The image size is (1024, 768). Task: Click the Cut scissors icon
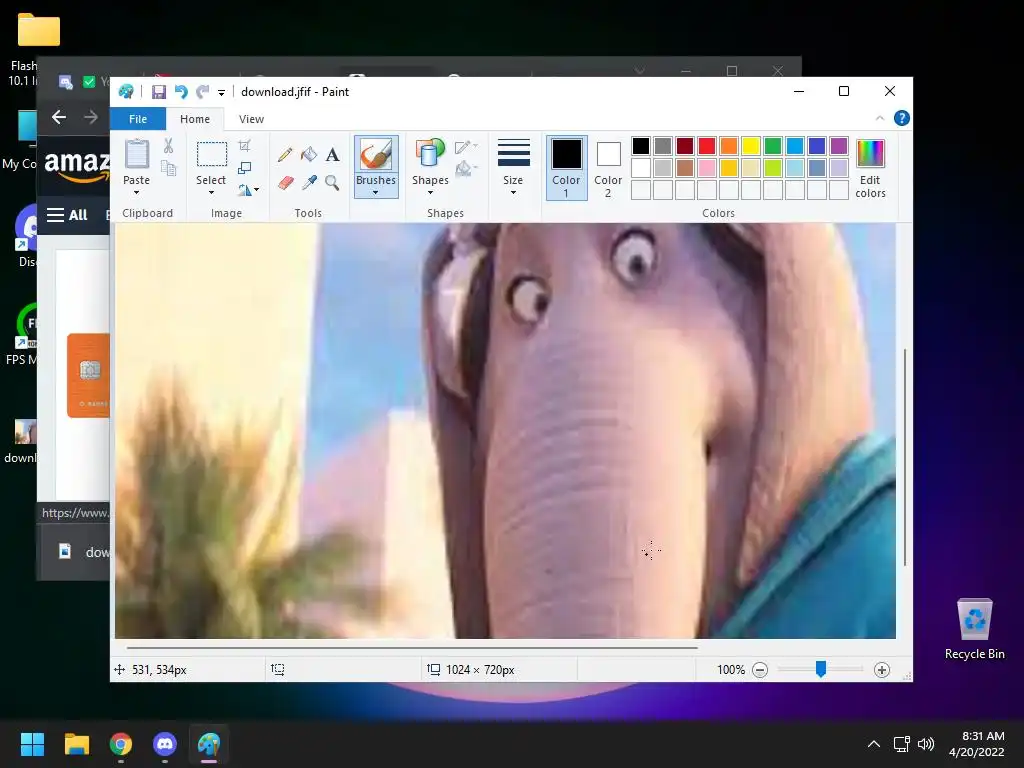coord(168,146)
